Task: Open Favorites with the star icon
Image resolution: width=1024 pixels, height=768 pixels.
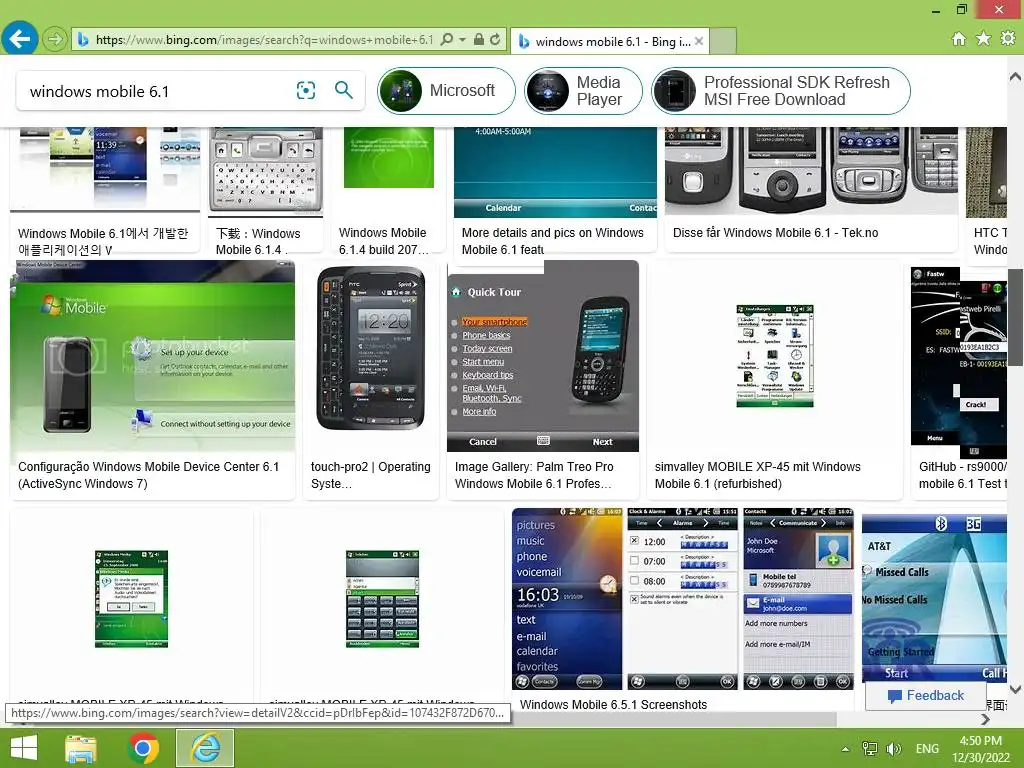Action: (983, 39)
